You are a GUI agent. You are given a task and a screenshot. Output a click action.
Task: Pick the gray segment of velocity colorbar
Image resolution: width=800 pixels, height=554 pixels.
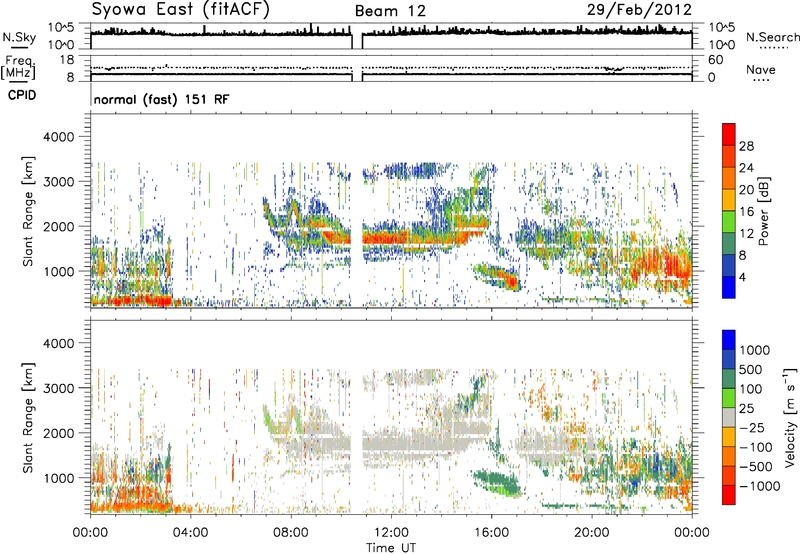(x=729, y=417)
